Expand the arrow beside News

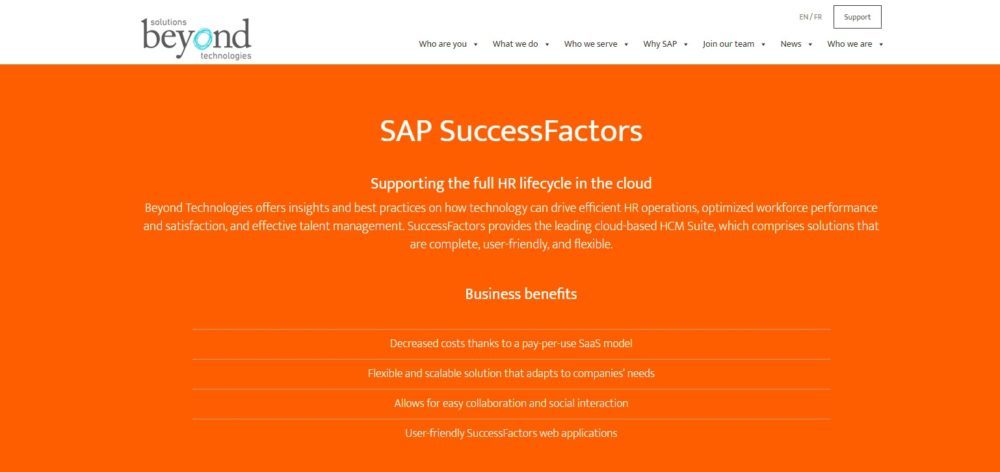click(810, 44)
